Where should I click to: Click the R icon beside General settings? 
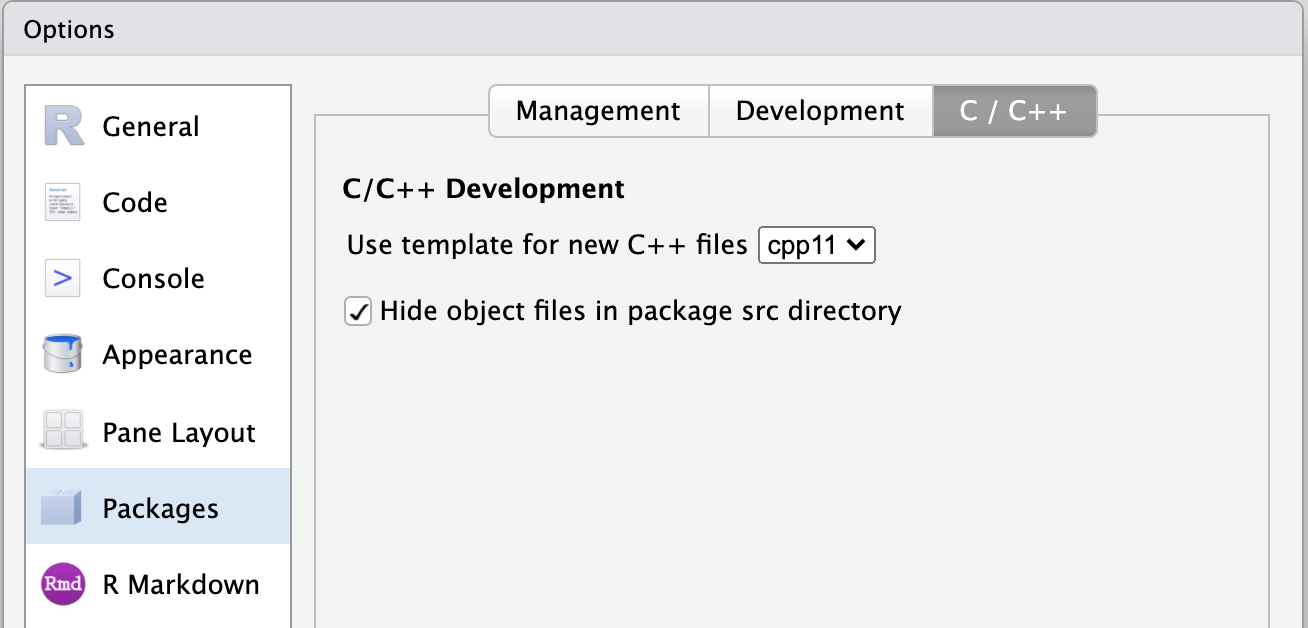coord(61,126)
